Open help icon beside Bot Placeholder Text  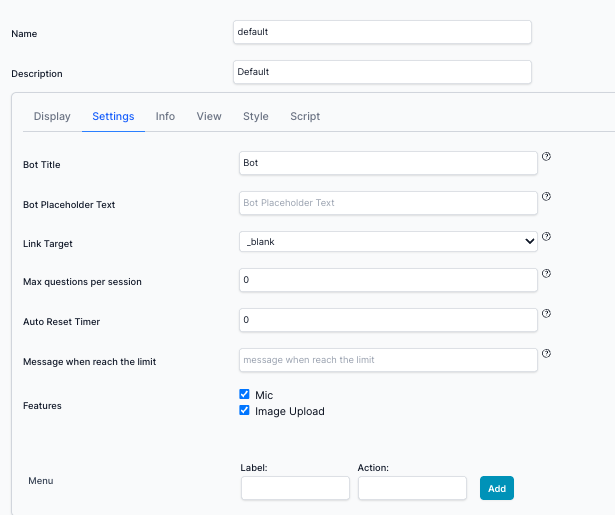click(546, 197)
